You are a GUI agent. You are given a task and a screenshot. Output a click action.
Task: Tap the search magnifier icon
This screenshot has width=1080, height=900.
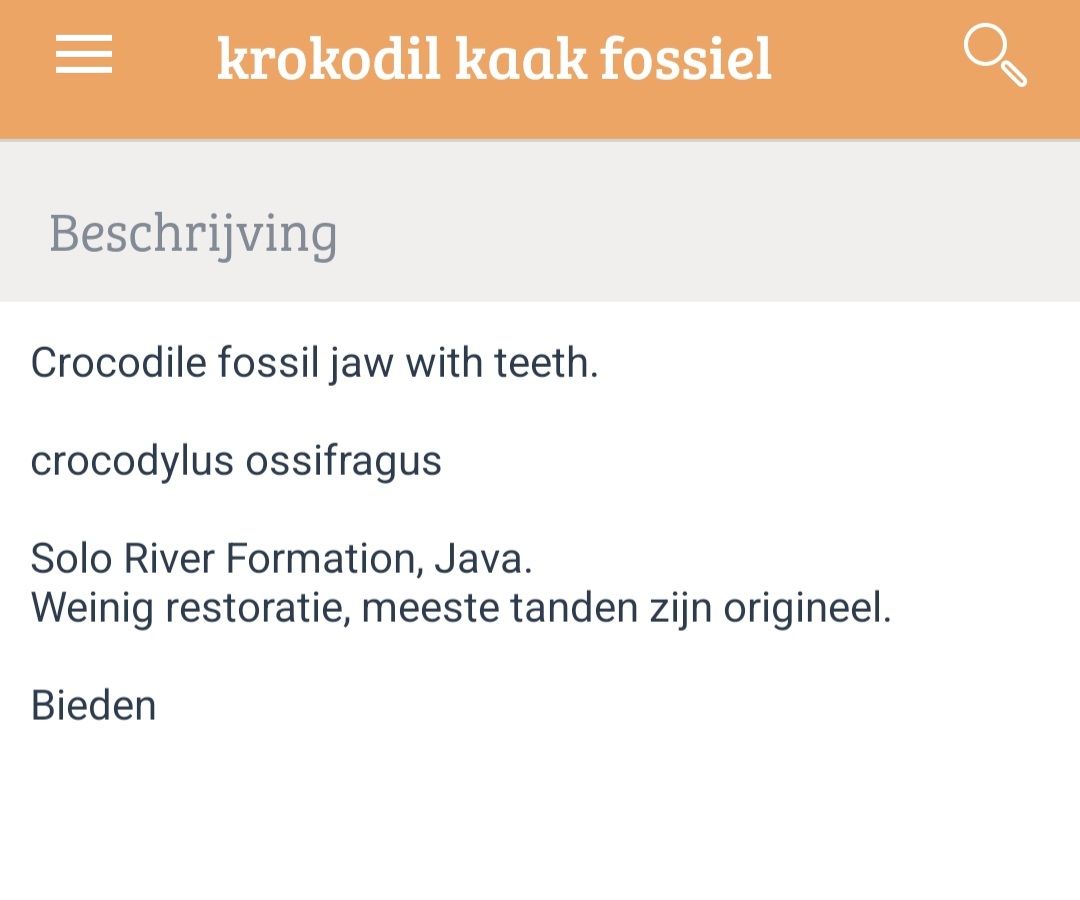pos(995,56)
